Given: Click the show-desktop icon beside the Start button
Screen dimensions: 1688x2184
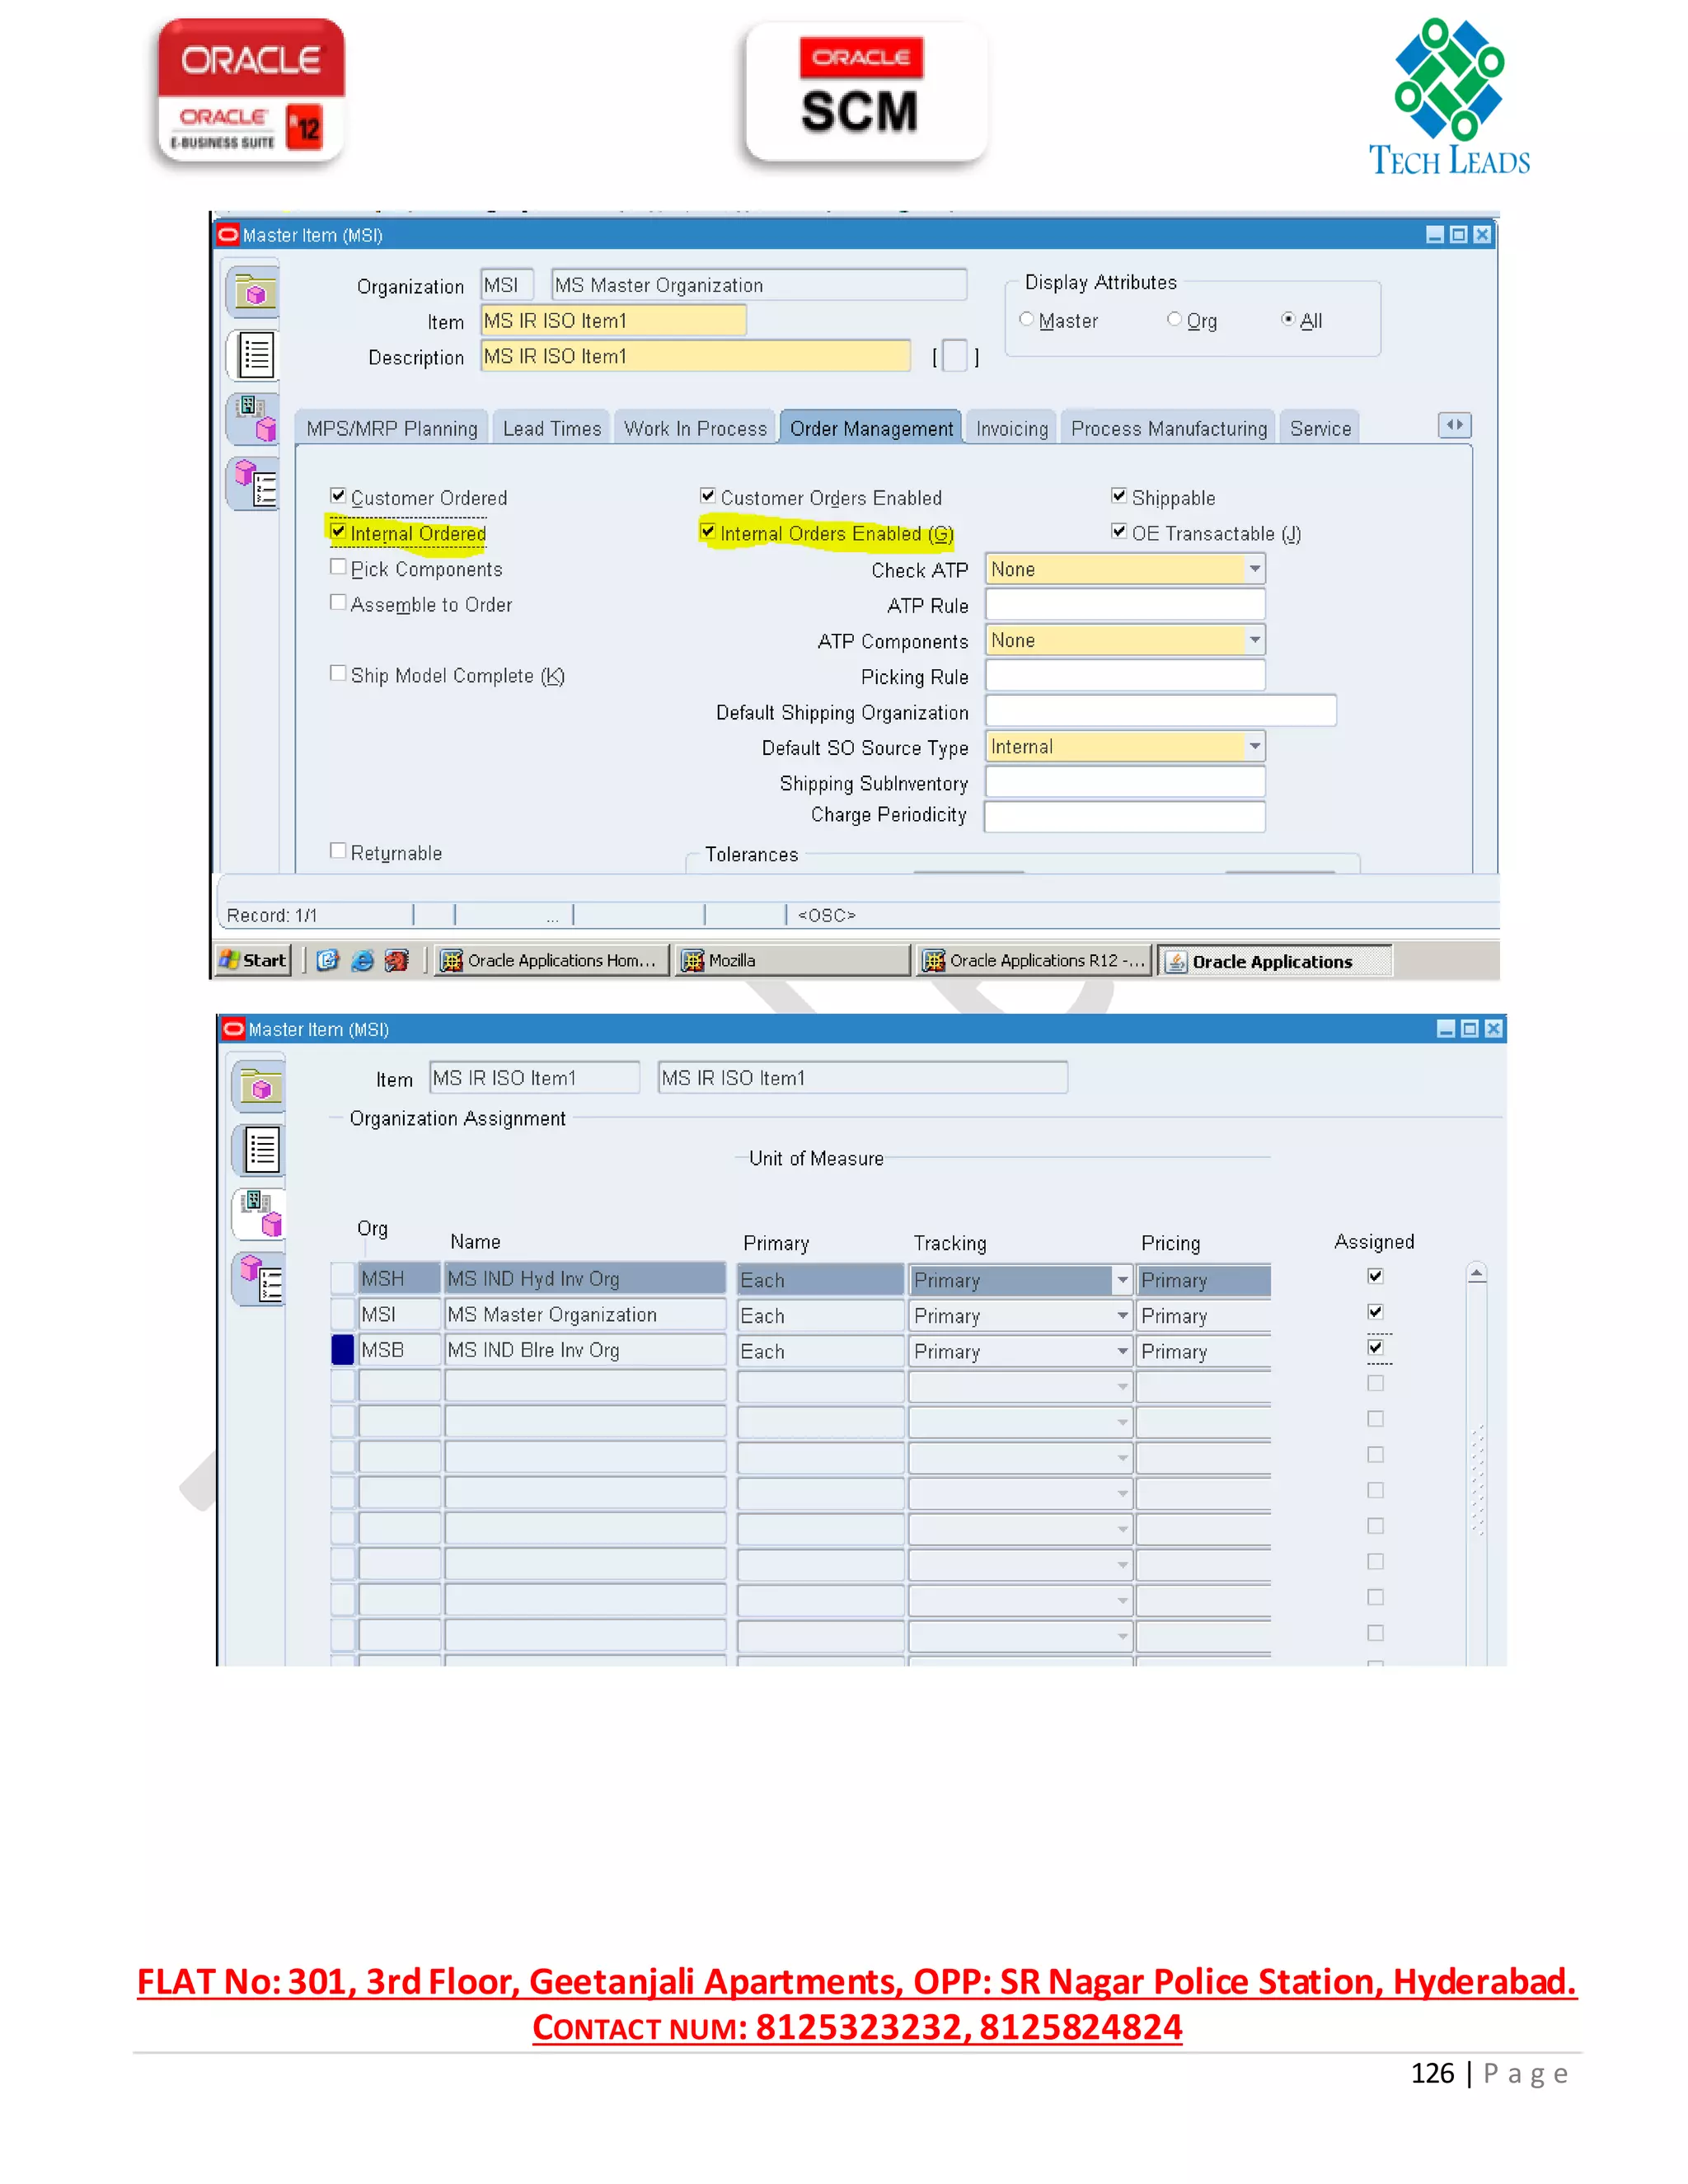Looking at the screenshot, I should tap(327, 961).
